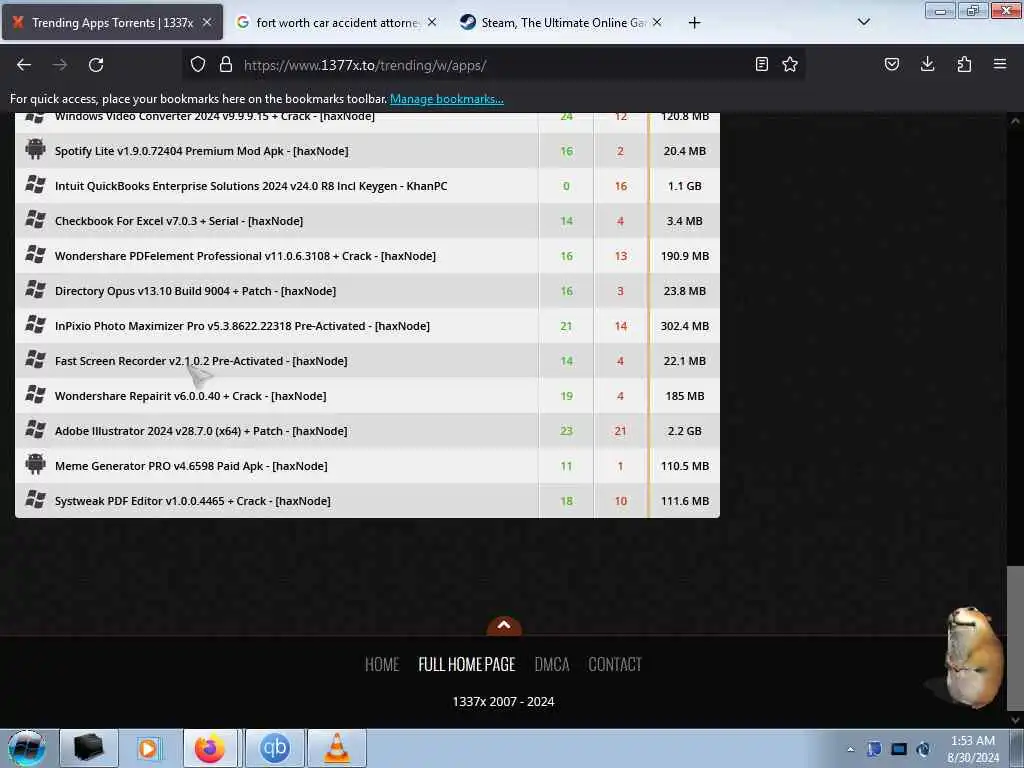1024x768 pixels.
Task: Close the Steam tab
Action: 657,22
